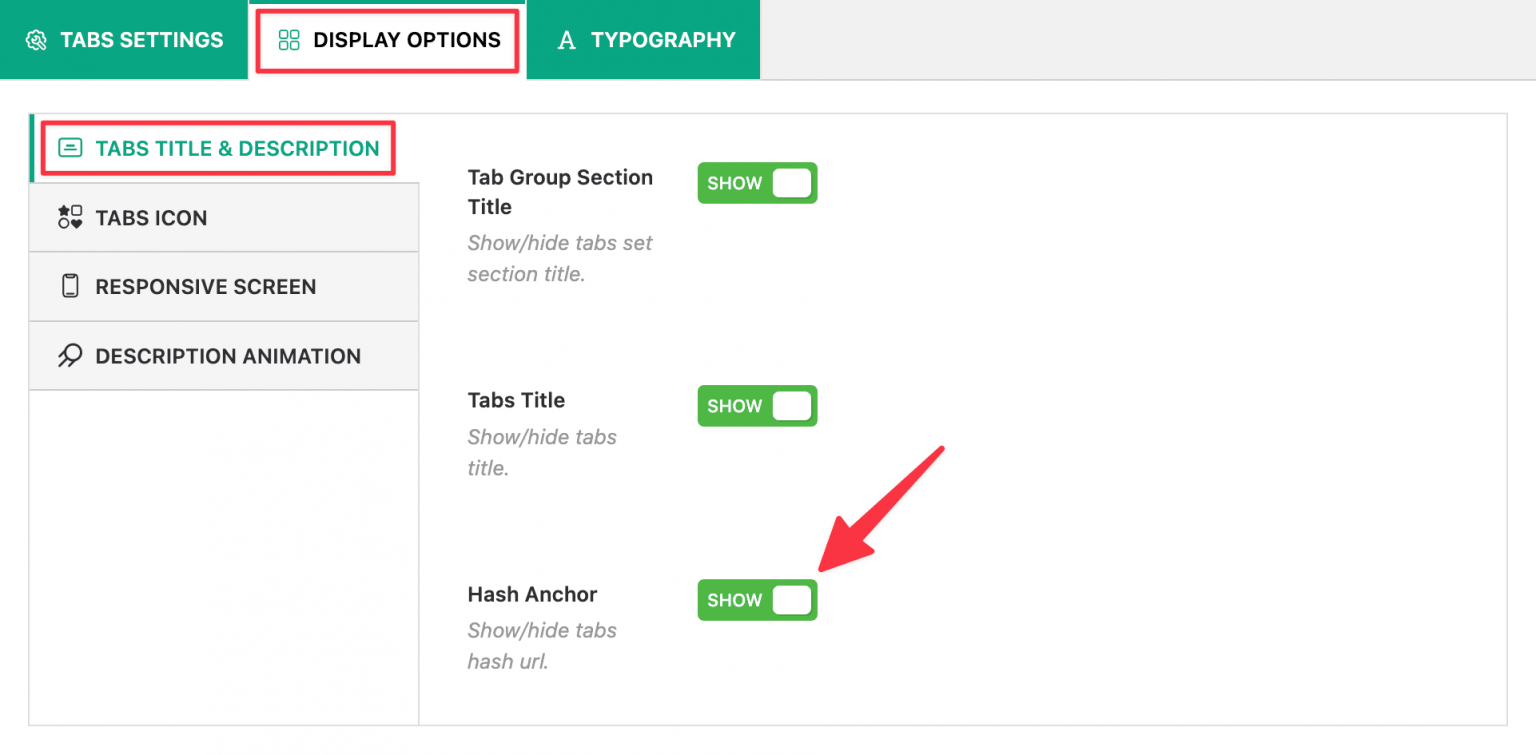Click the note icon beside Tabs Title & Description
1536x755 pixels.
[69, 146]
